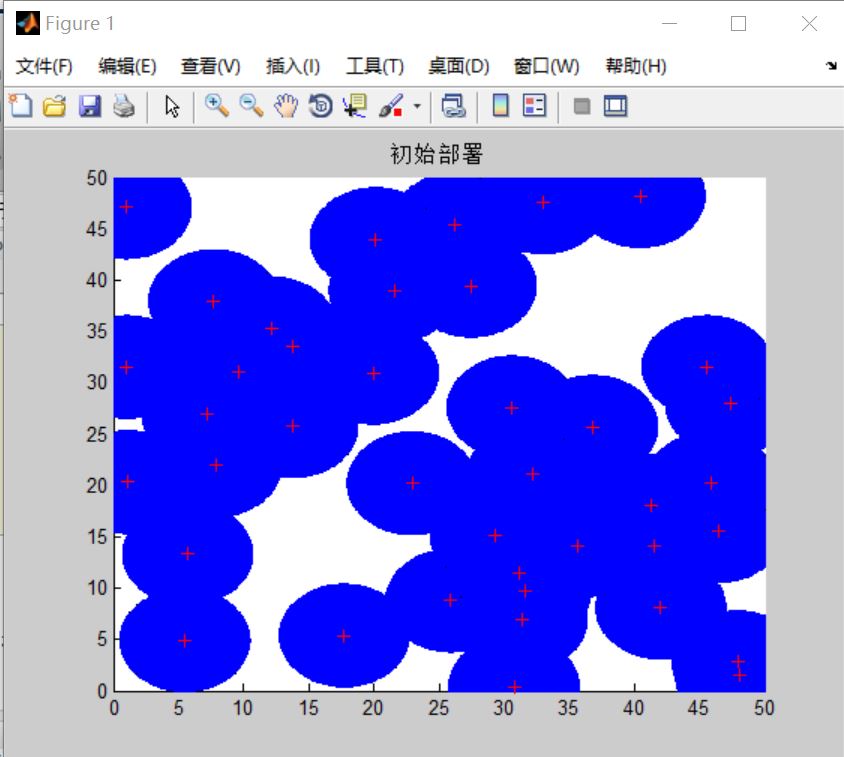Click the New Figure toolbar icon
Image resolution: width=844 pixels, height=757 pixels.
(x=20, y=106)
